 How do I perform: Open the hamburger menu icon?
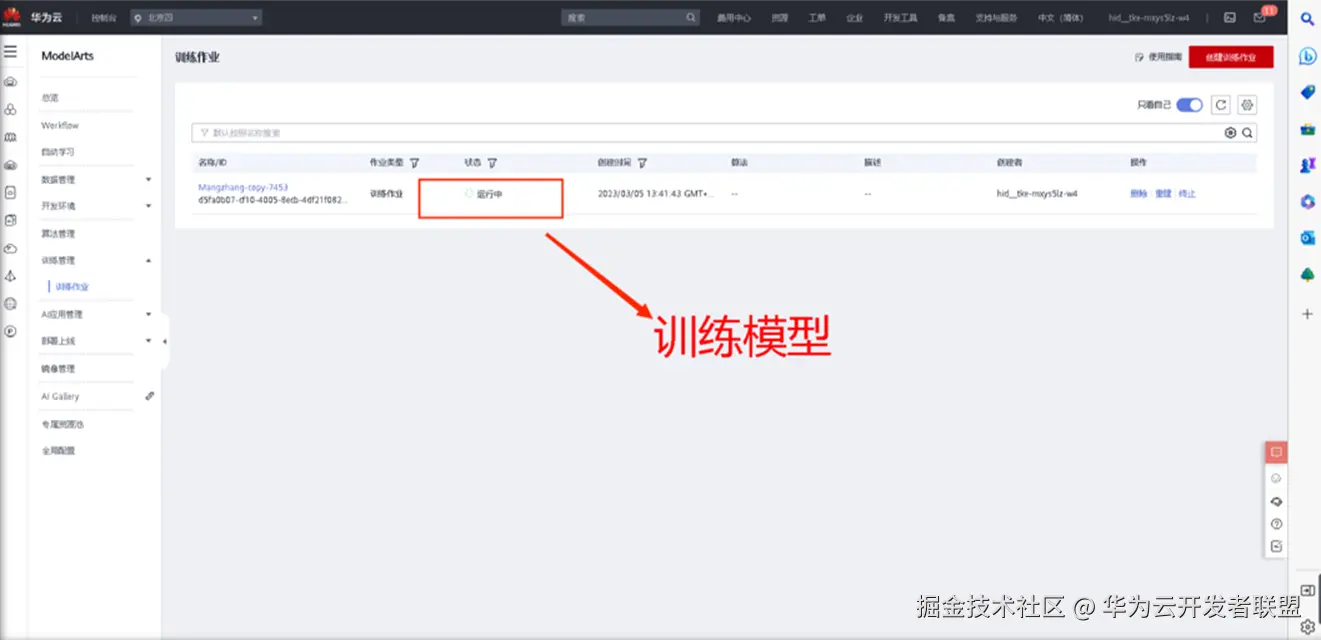(11, 51)
